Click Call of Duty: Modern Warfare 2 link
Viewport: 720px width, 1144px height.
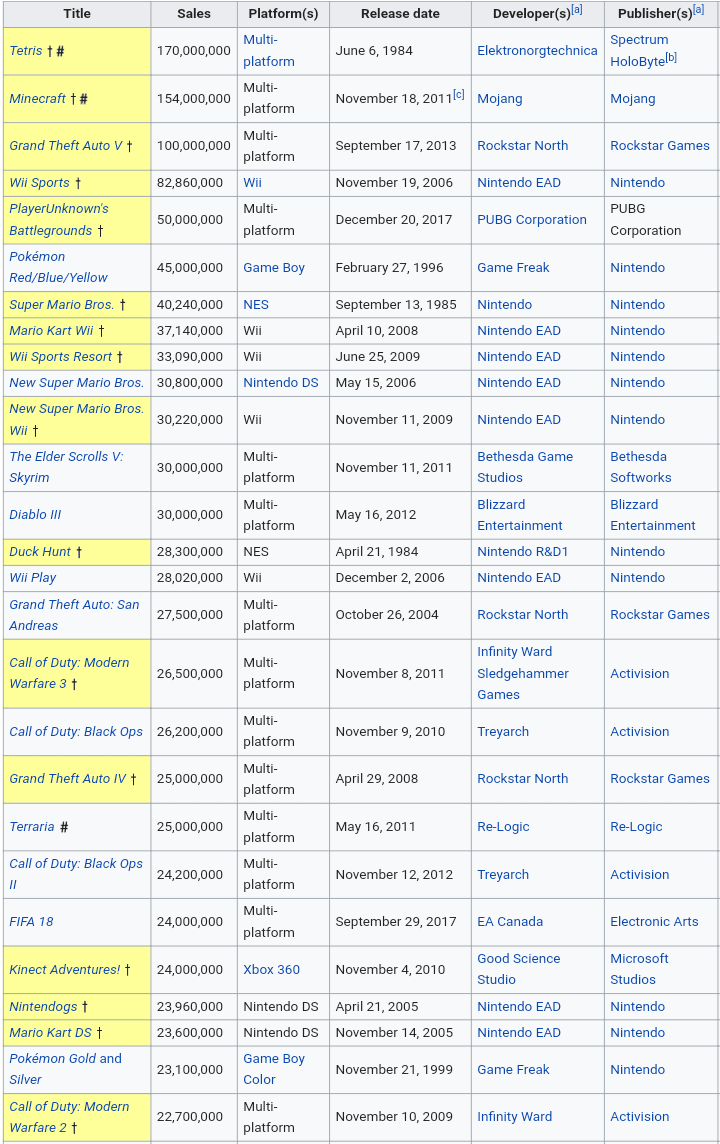[69, 1117]
